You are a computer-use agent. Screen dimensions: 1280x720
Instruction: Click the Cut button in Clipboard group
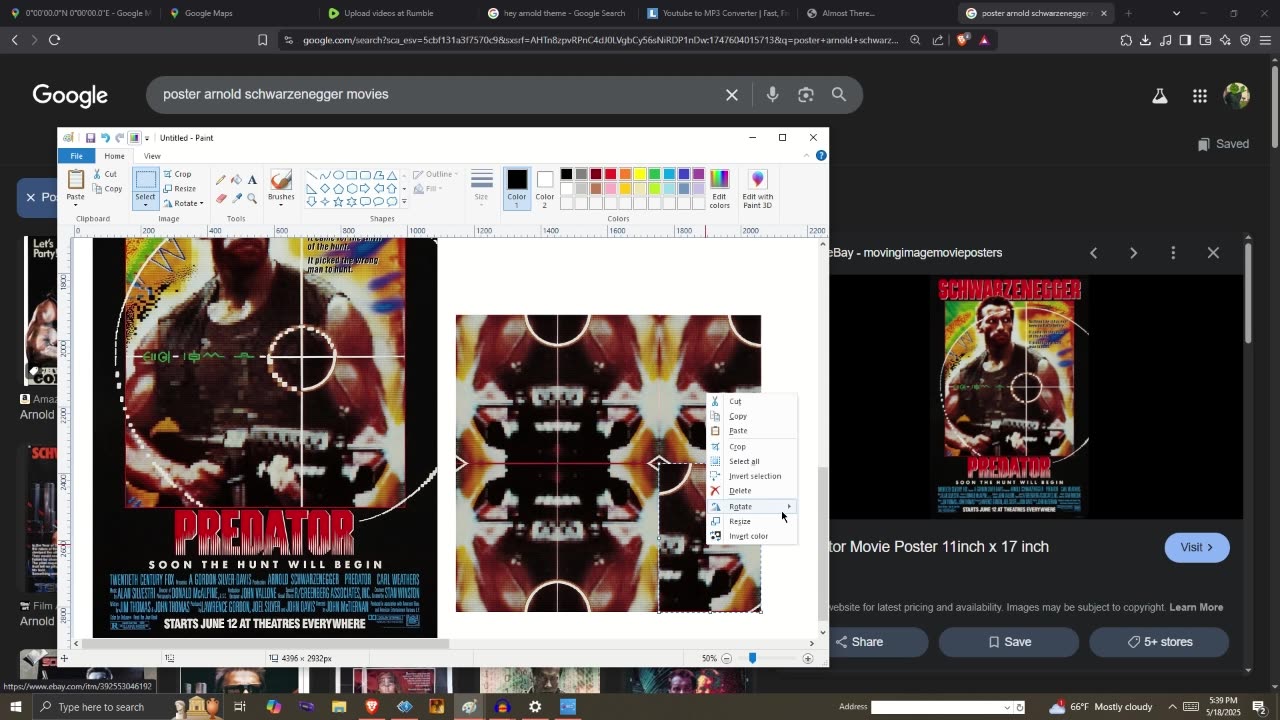[105, 174]
